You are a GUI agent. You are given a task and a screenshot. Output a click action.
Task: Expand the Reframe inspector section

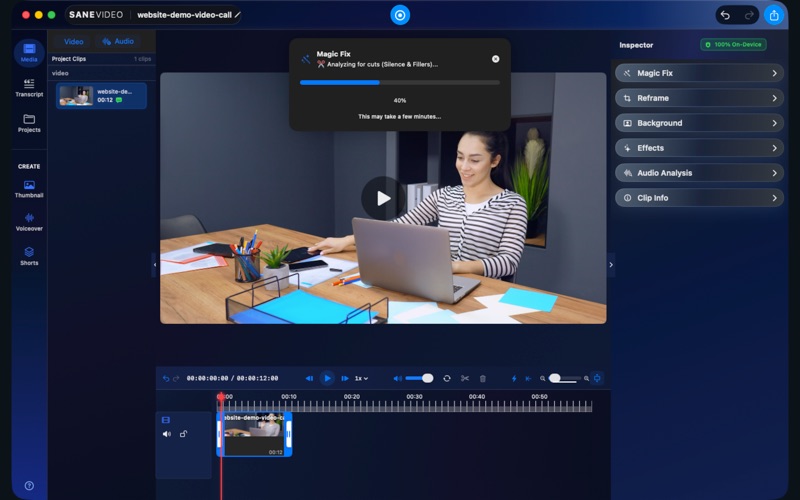pos(699,98)
